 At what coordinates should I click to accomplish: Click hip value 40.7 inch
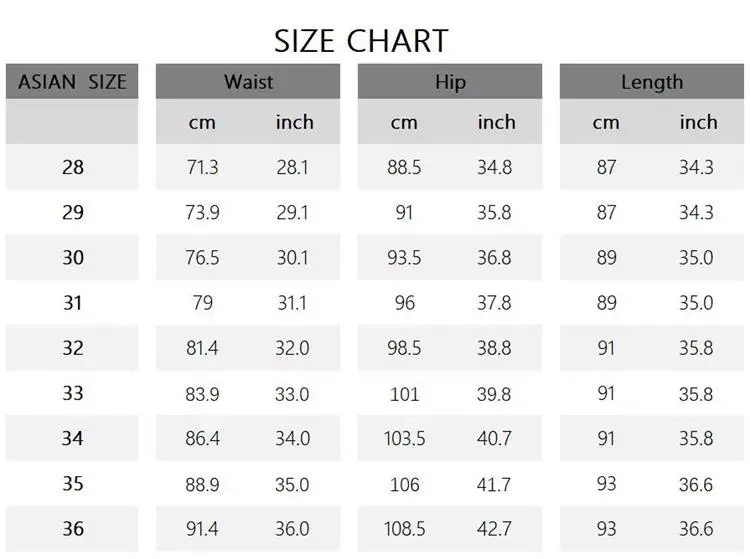tap(494, 438)
